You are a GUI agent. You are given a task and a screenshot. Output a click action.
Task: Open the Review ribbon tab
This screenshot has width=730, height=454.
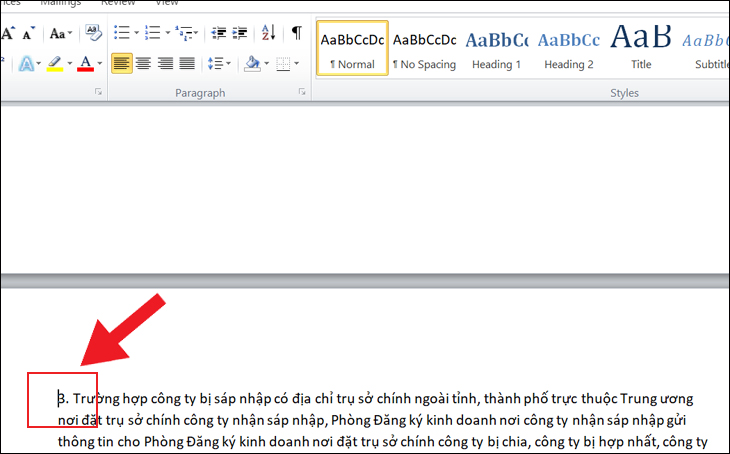[x=119, y=3]
